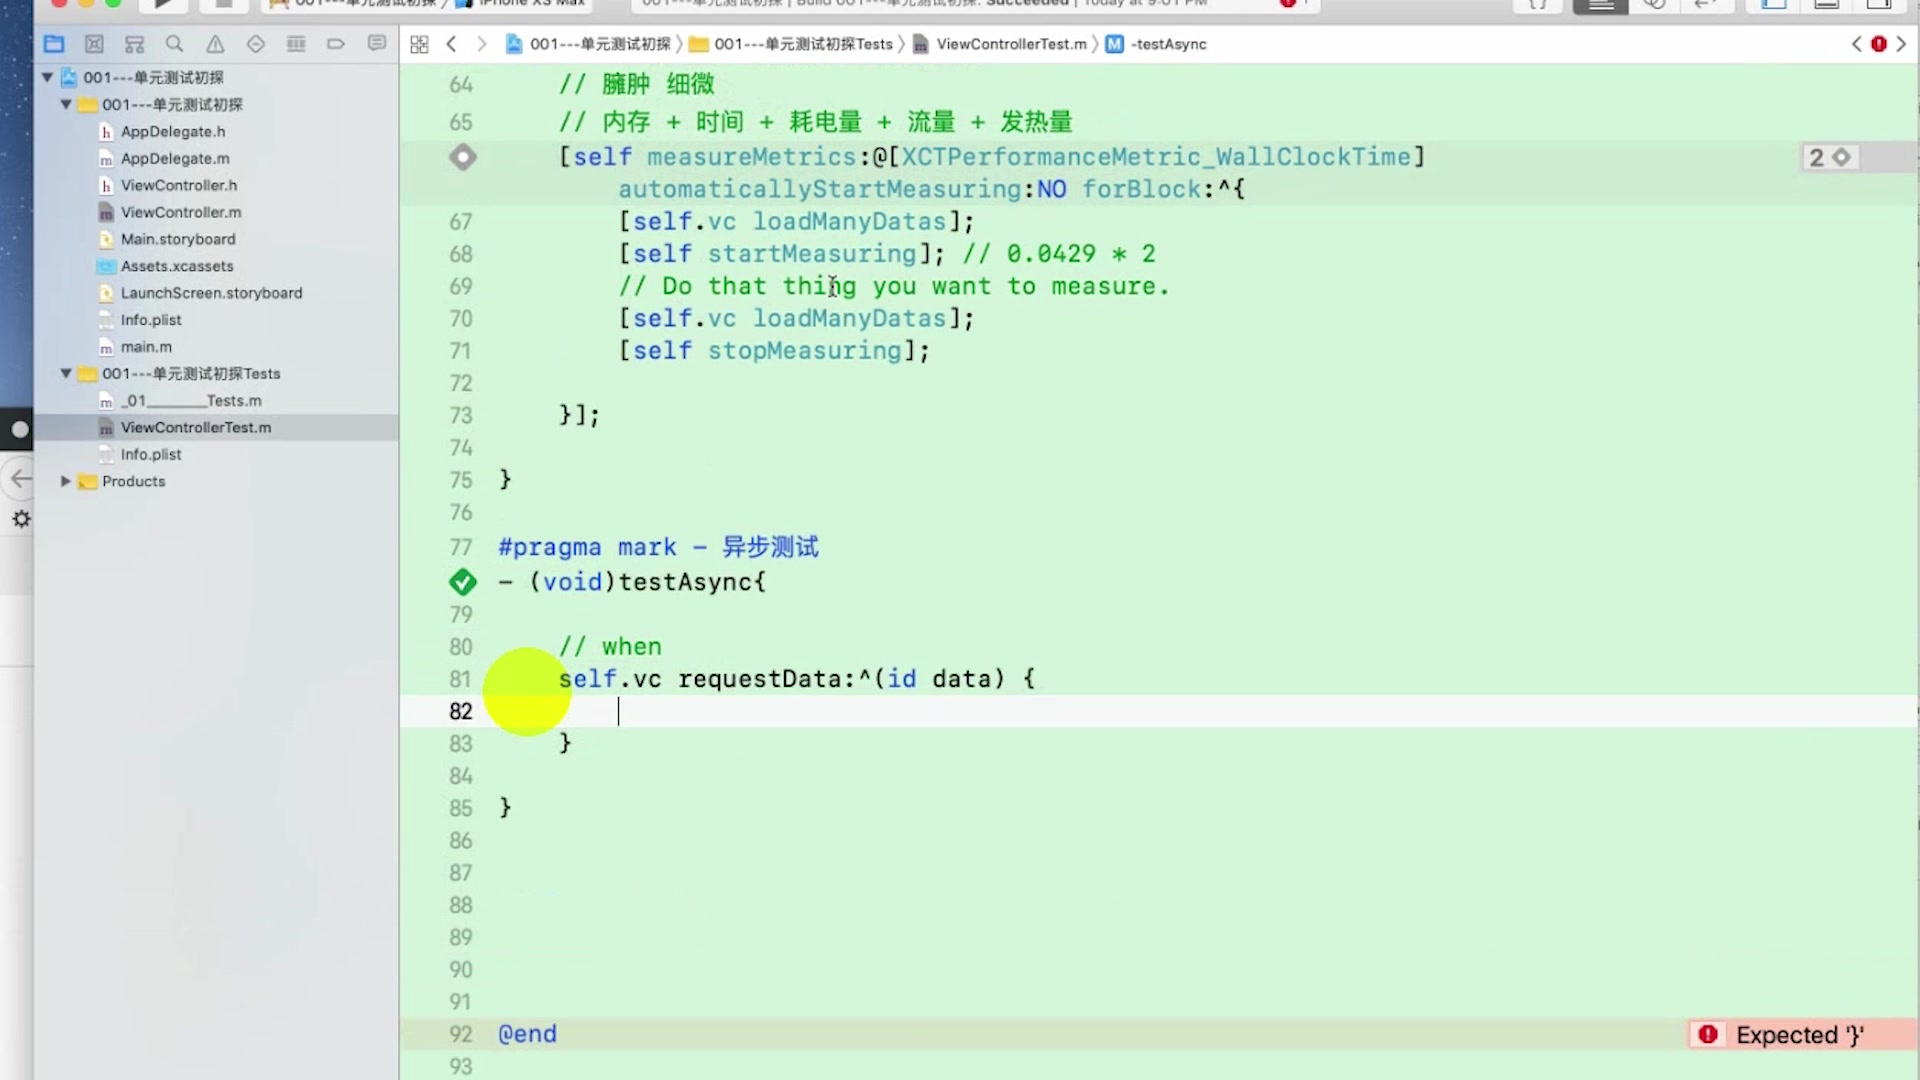Click the #pragma mark 异步测试 line

(x=658, y=547)
